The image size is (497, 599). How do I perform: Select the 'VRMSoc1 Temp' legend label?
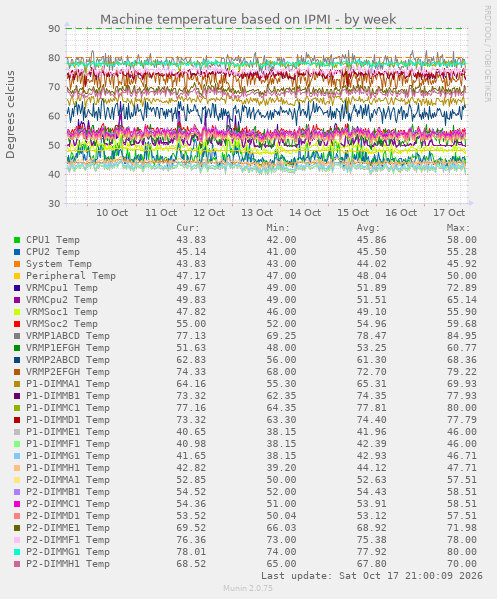[x=62, y=312]
